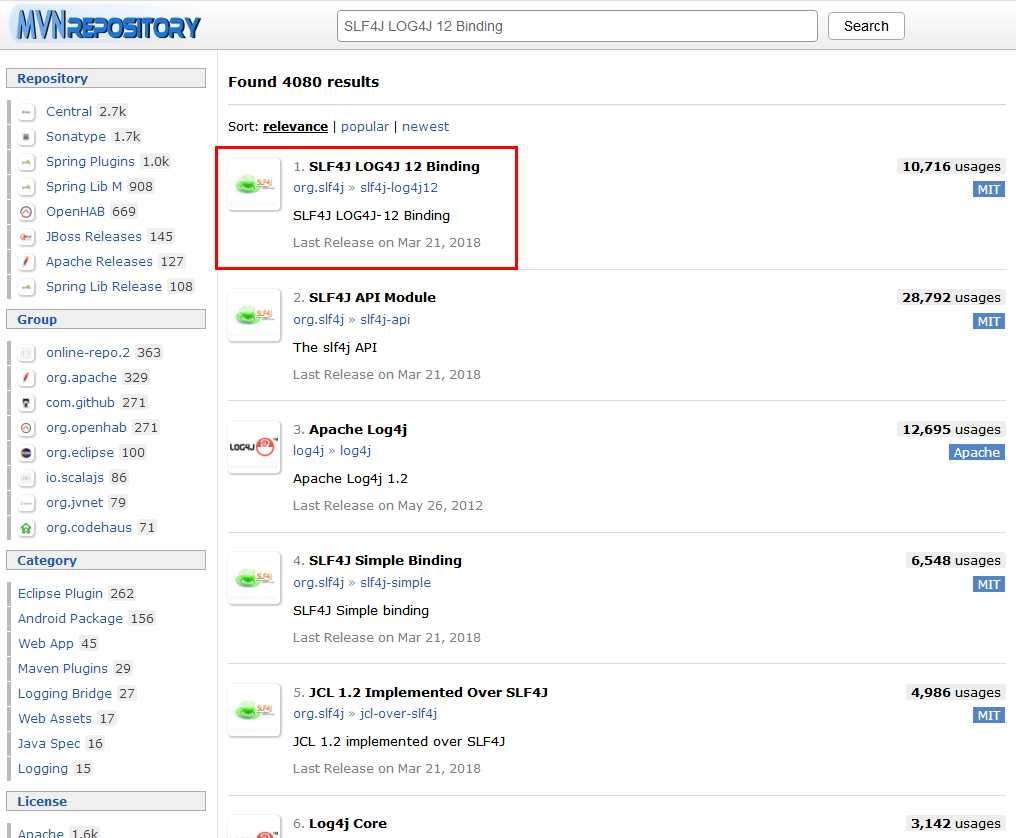Screen dimensions: 1016x838
Task: Click MIT license tag for SLF4J API Module
Action: click(989, 321)
